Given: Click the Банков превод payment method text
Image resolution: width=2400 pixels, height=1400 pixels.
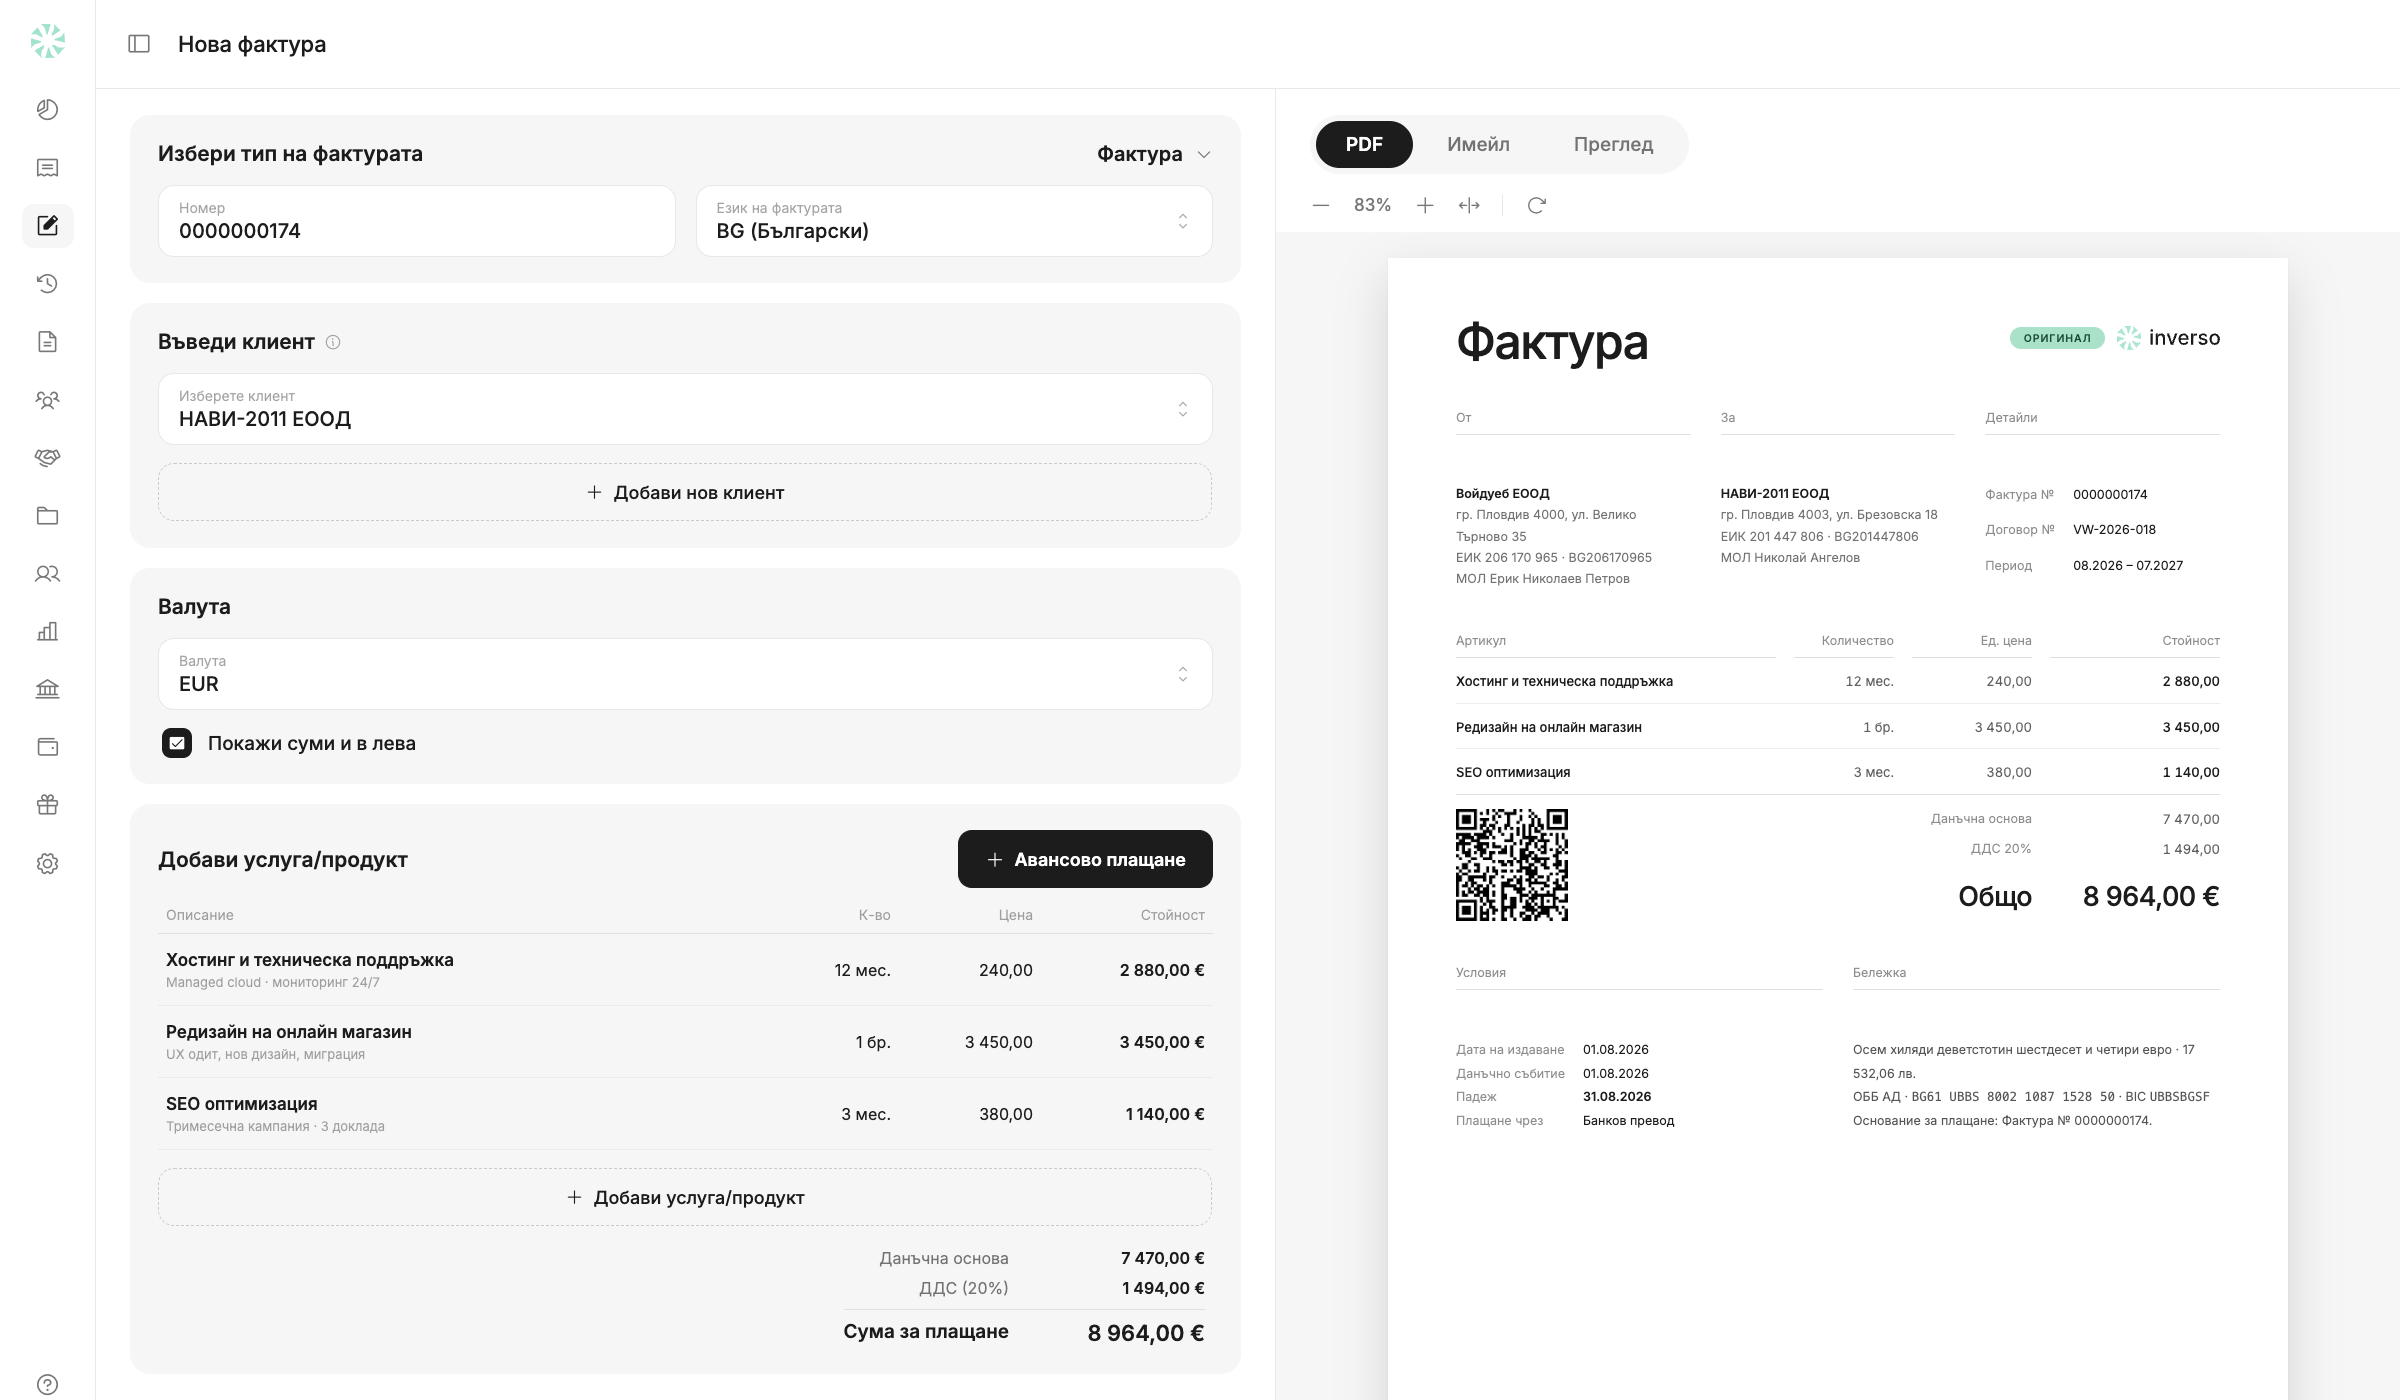Looking at the screenshot, I should click(1628, 1120).
